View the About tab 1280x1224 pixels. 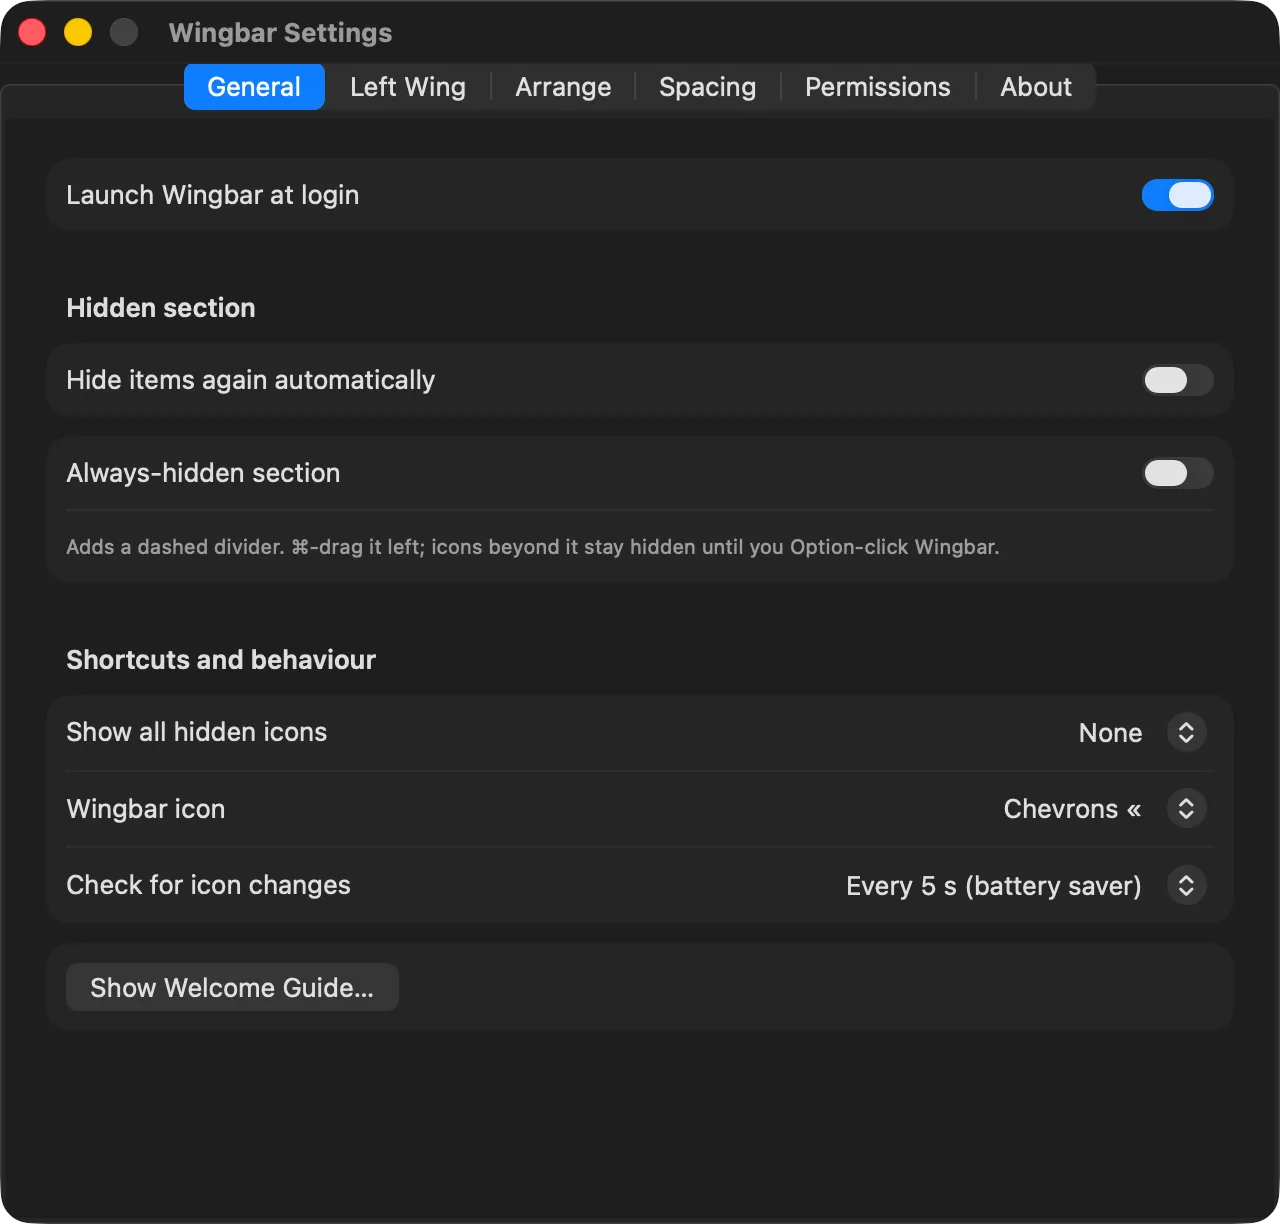(1036, 87)
